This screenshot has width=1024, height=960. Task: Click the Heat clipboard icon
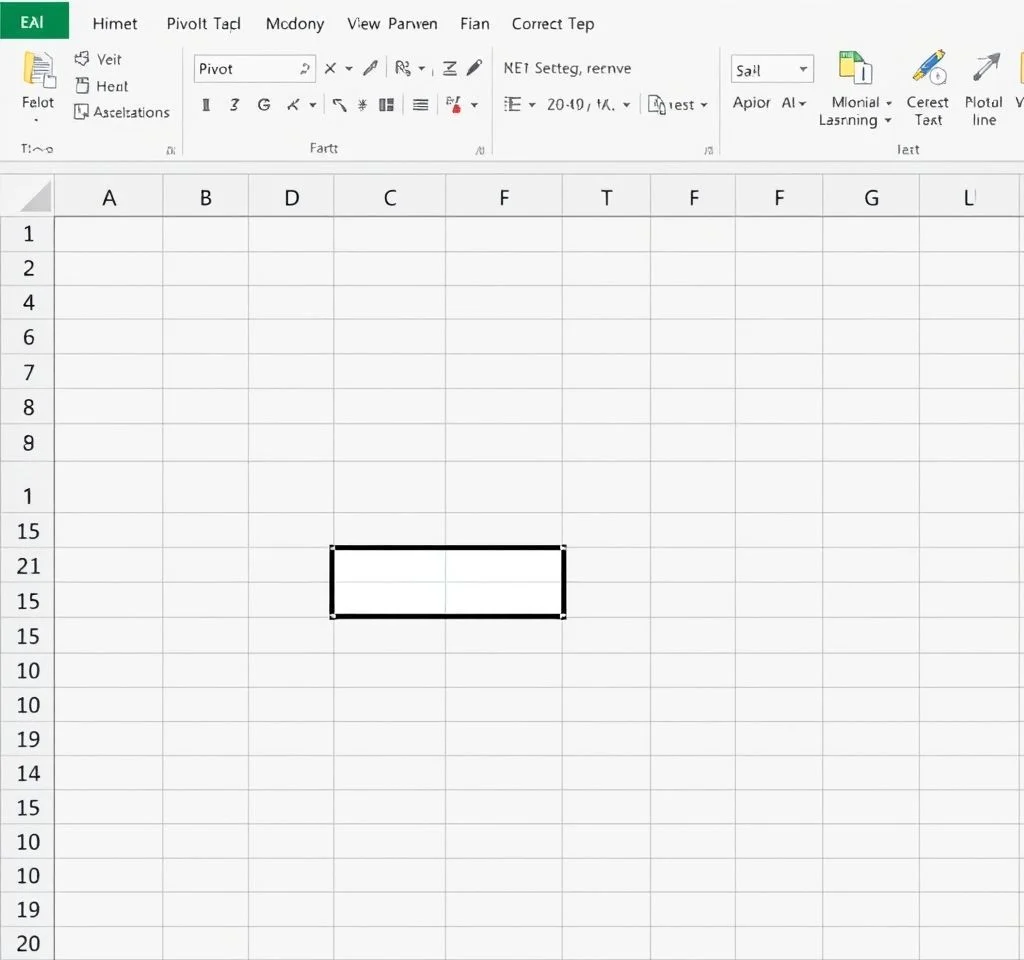(82, 86)
